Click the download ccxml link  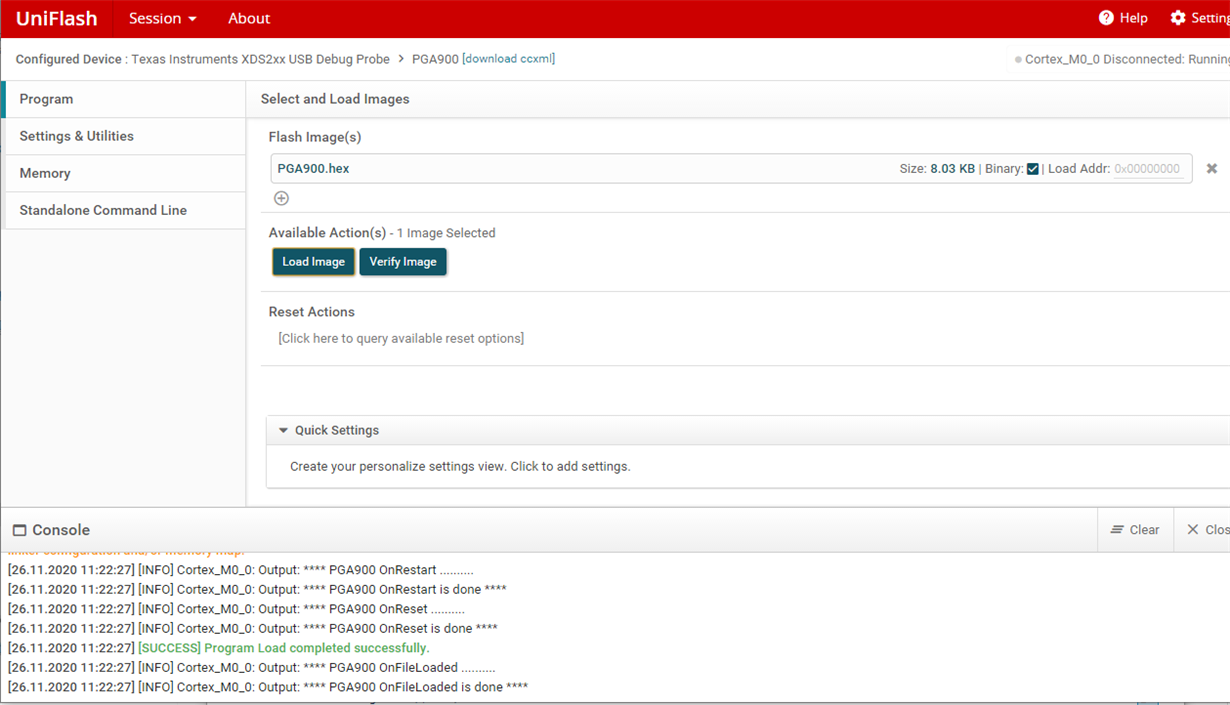508,59
